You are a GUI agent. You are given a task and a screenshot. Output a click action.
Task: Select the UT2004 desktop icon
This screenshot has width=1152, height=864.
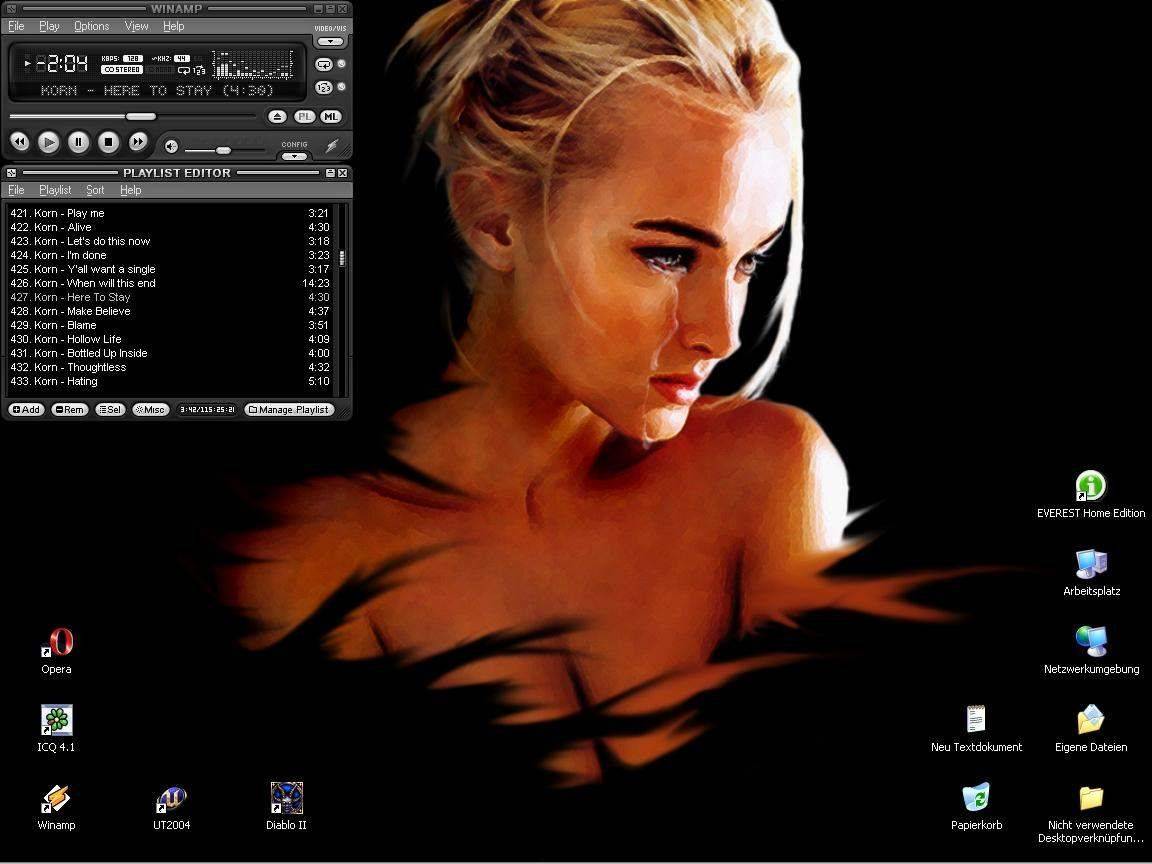point(171,799)
